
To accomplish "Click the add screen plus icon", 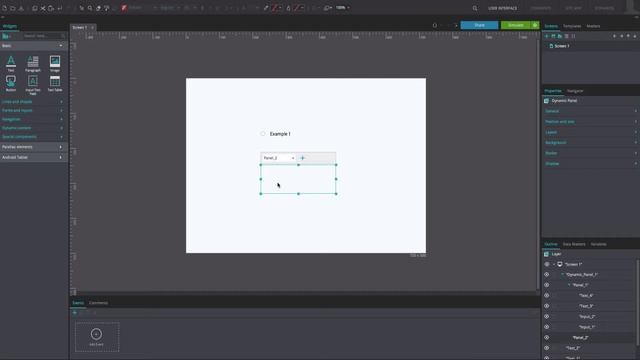I will (x=547, y=36).
